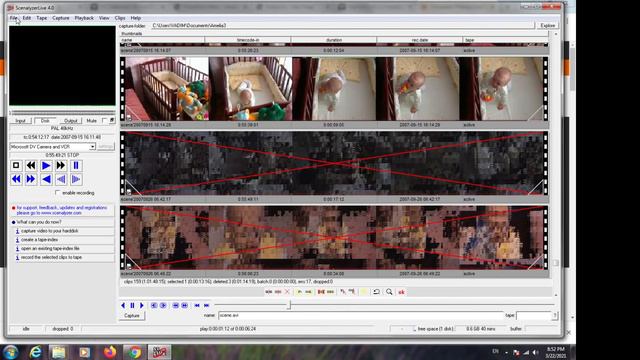Image resolution: width=640 pixels, height=360 pixels.
Task: Click 'capture video to your harddisk' help link
Action: click(x=49, y=231)
